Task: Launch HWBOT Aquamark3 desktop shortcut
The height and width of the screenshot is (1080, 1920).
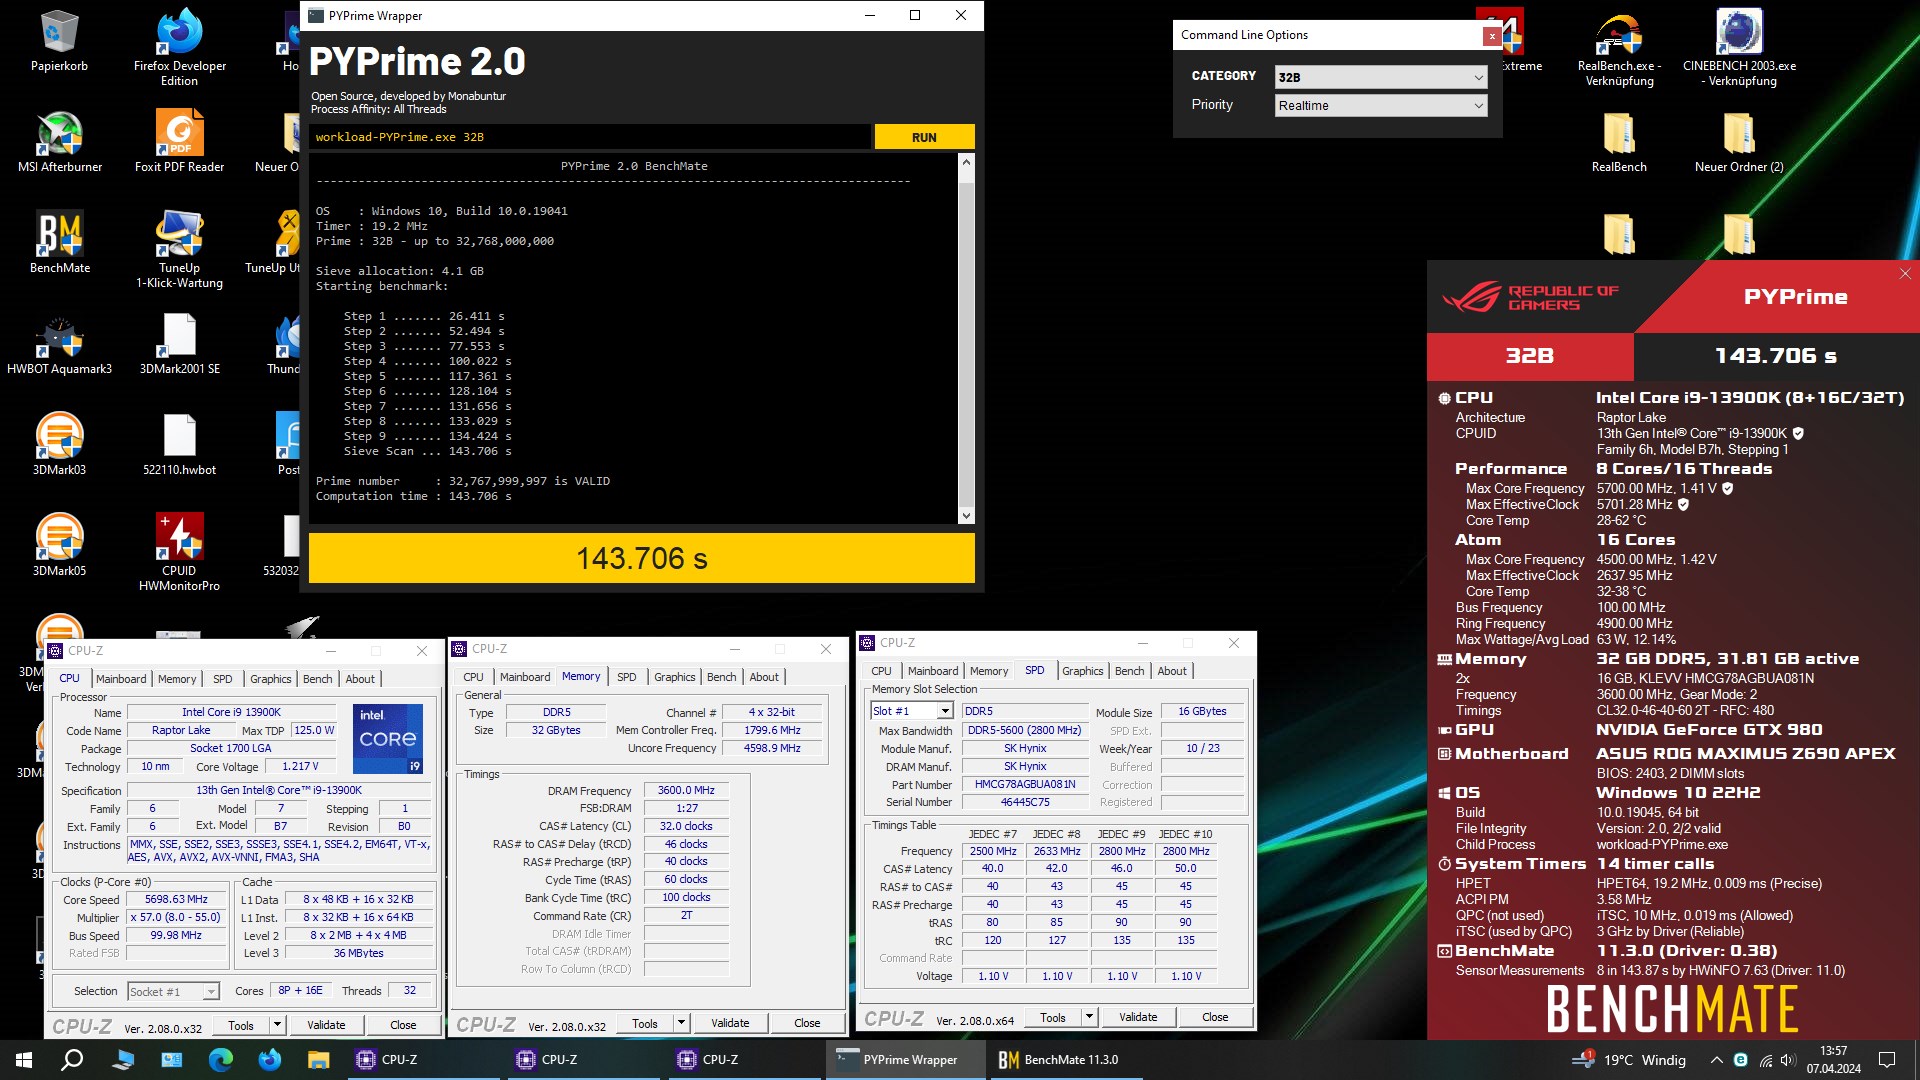Action: coord(59,343)
